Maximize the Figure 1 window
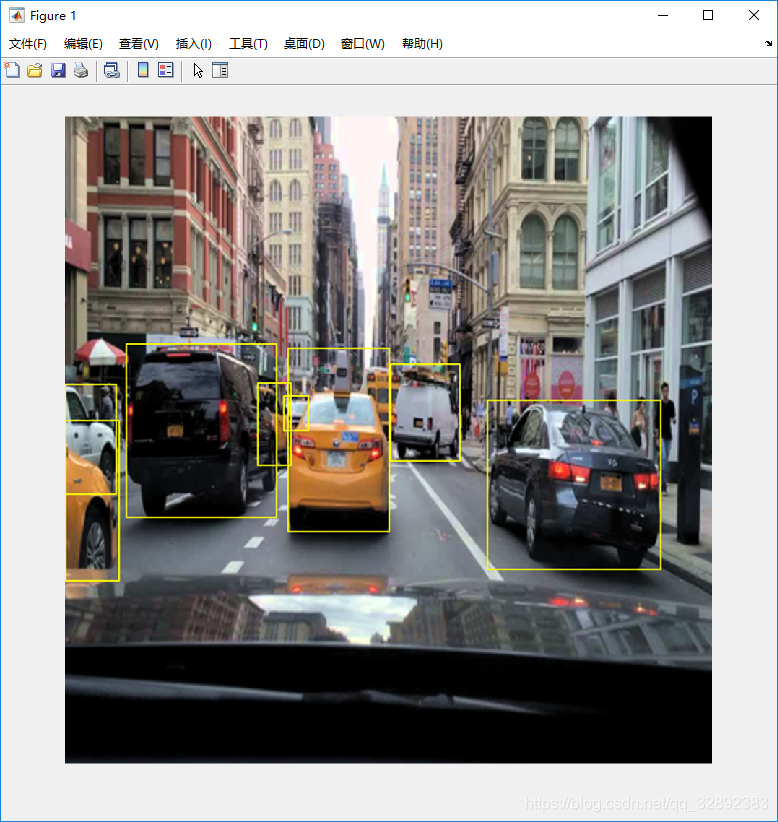Image resolution: width=778 pixels, height=822 pixels. pyautogui.click(x=708, y=16)
